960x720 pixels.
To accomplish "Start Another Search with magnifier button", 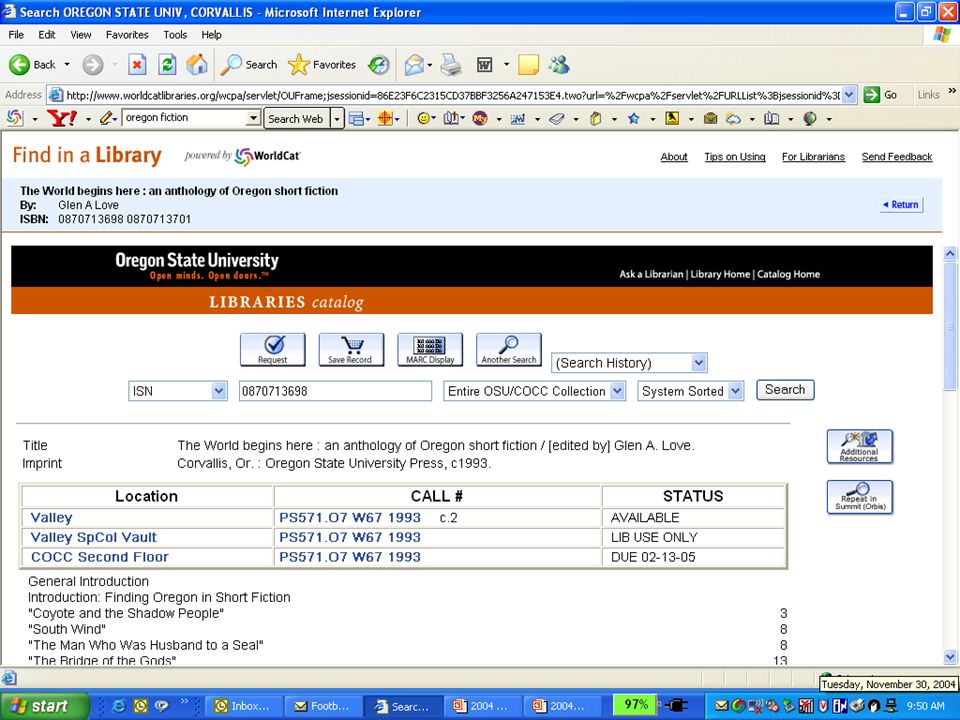I will (509, 350).
